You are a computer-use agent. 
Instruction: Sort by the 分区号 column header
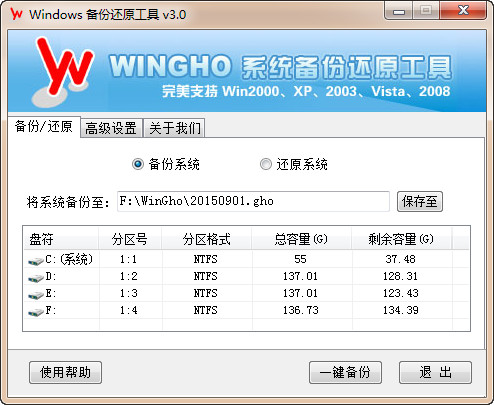(x=130, y=239)
